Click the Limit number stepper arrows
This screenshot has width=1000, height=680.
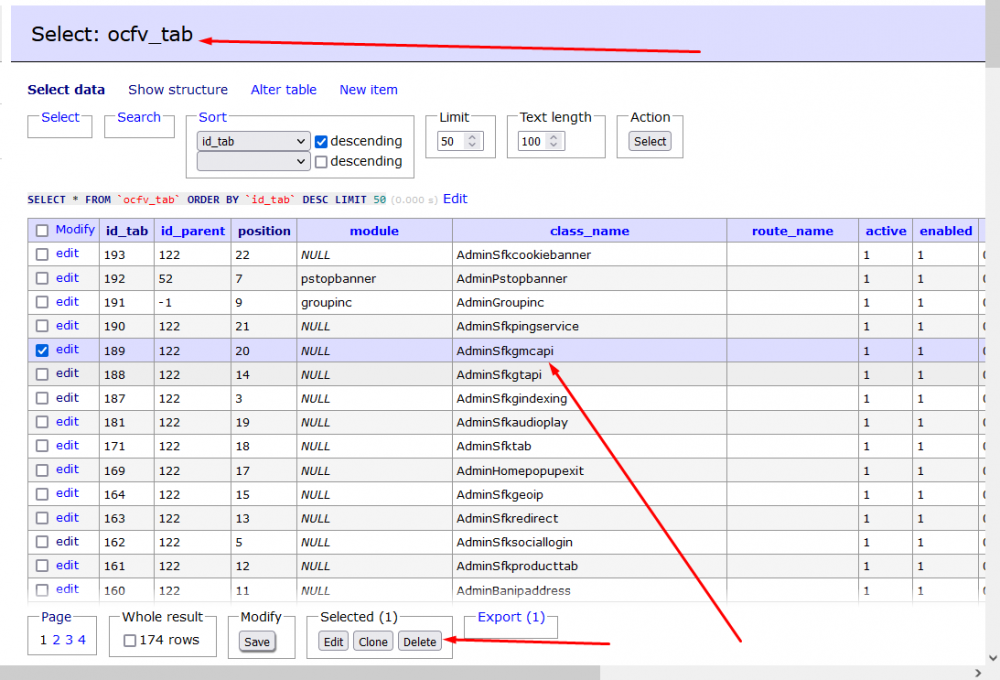(x=473, y=142)
